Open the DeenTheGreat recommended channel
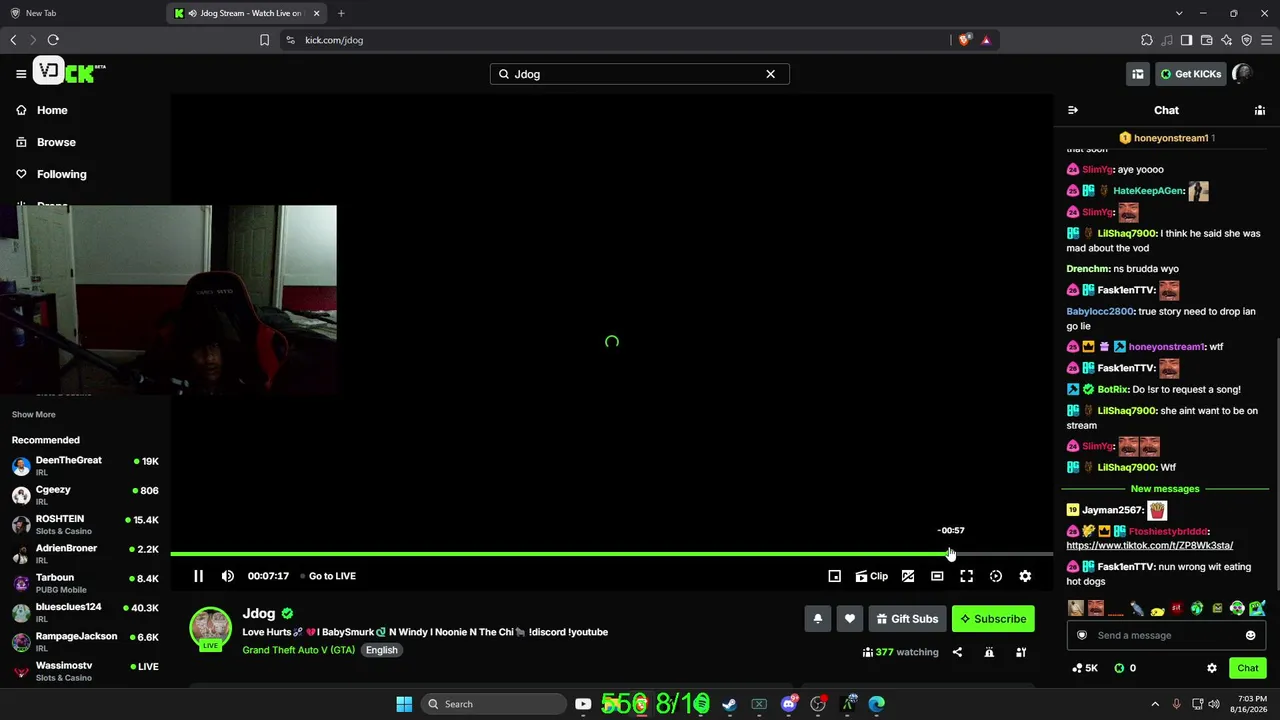This screenshot has height=720, width=1280. [x=85, y=466]
